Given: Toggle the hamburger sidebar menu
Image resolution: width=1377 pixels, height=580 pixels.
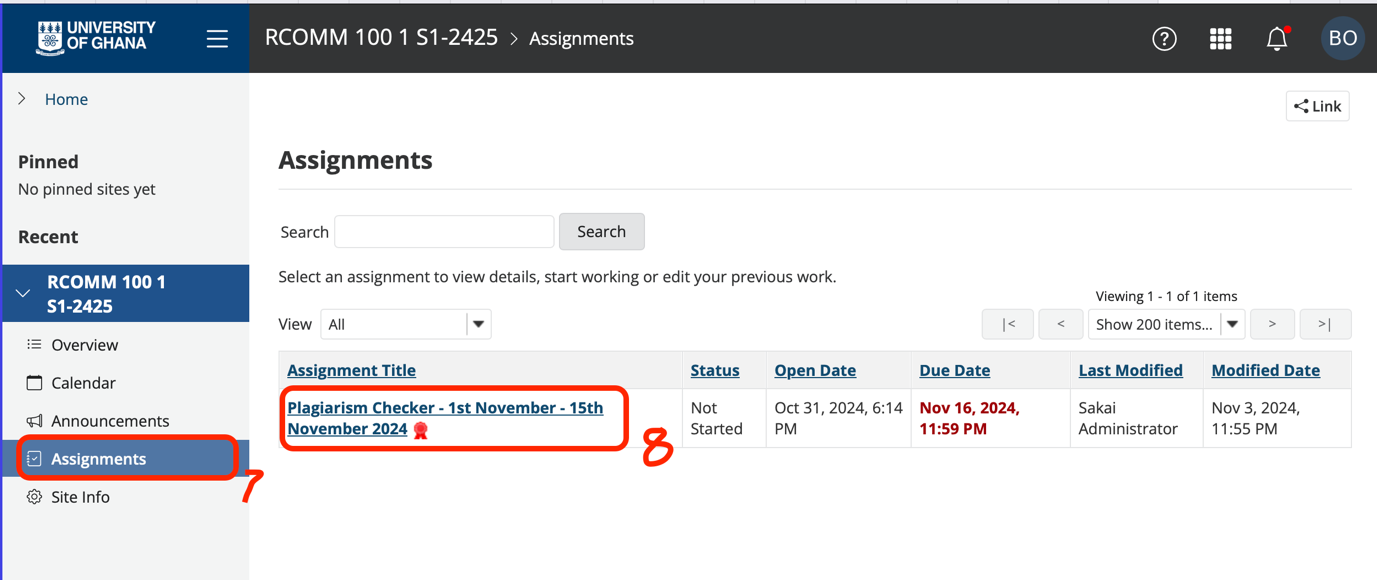Looking at the screenshot, I should click(x=217, y=39).
